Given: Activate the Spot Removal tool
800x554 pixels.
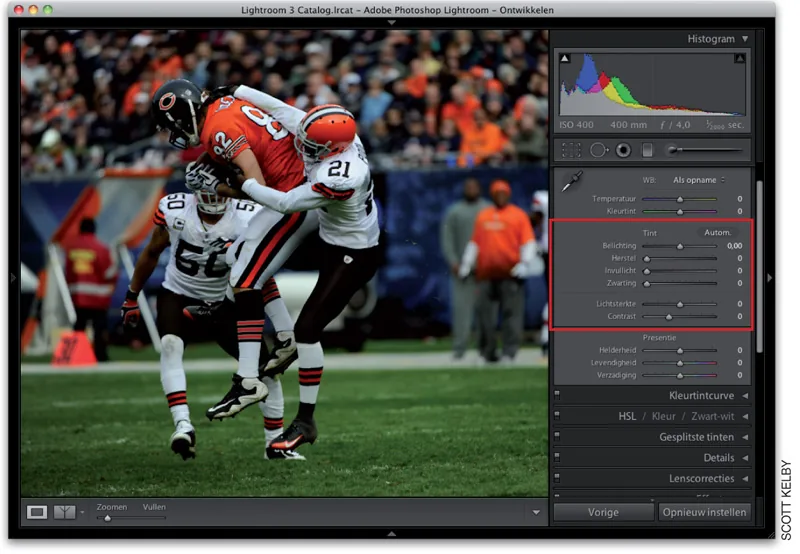Looking at the screenshot, I should [x=599, y=150].
